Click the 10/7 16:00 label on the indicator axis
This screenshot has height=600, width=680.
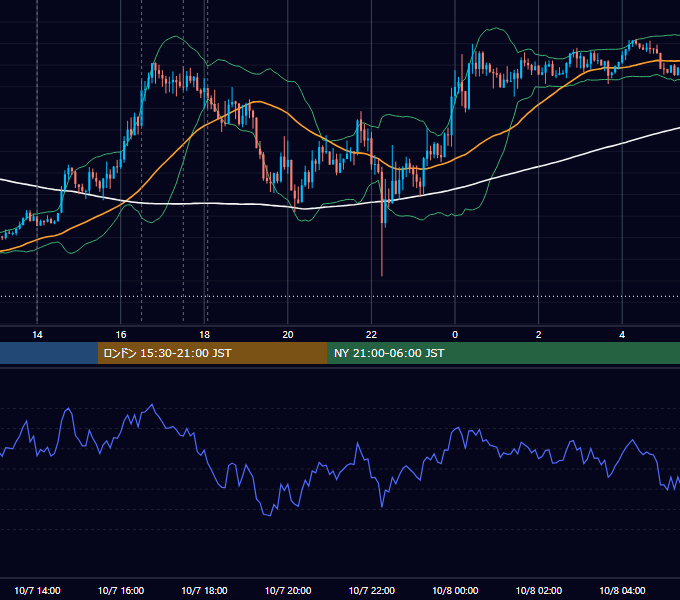(x=121, y=590)
